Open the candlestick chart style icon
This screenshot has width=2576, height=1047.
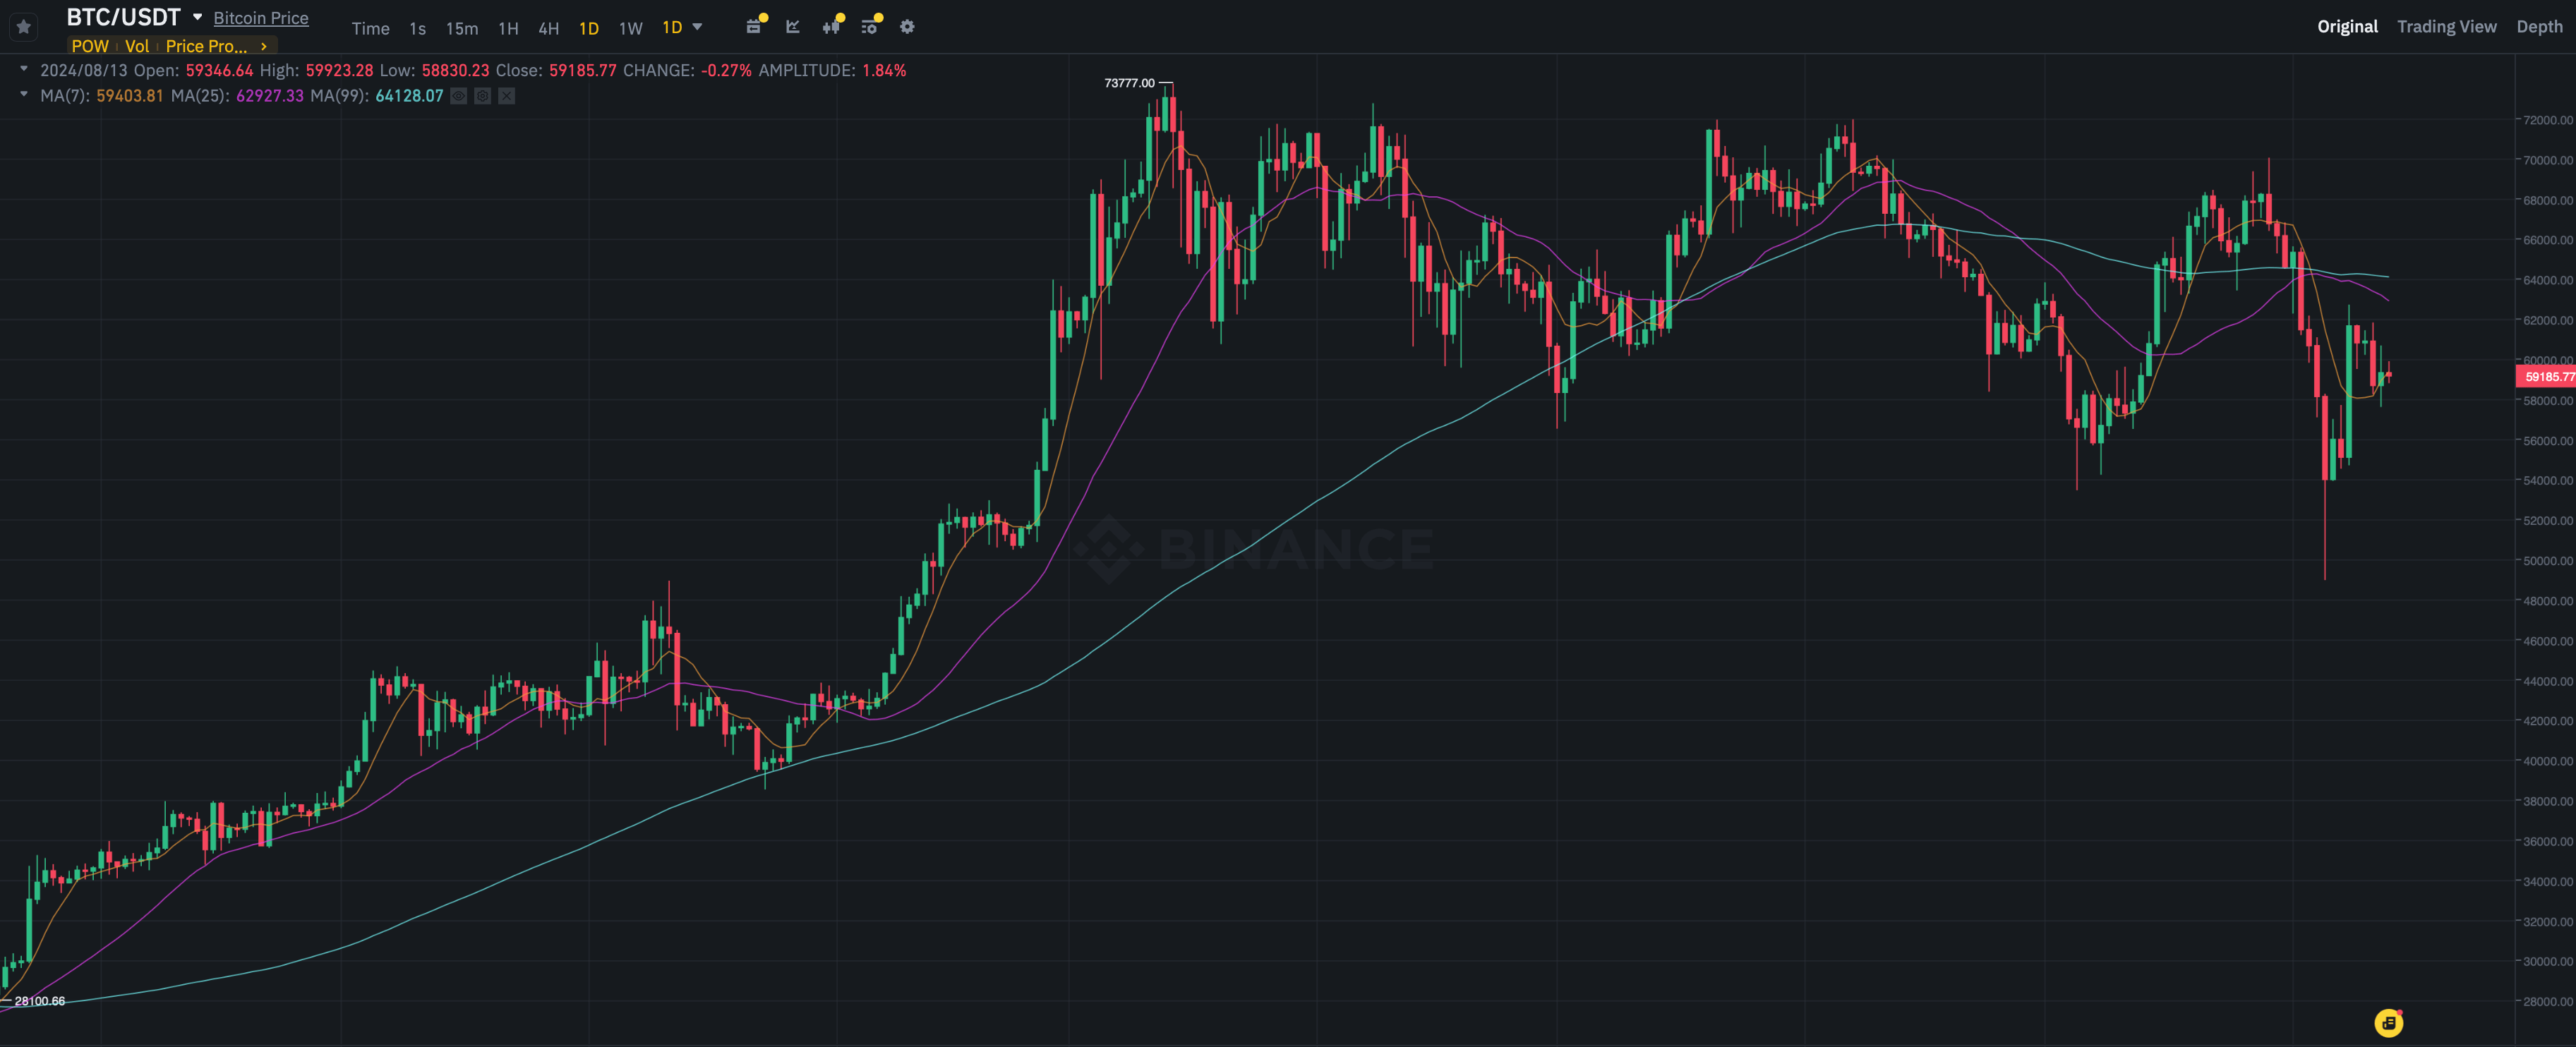point(832,26)
